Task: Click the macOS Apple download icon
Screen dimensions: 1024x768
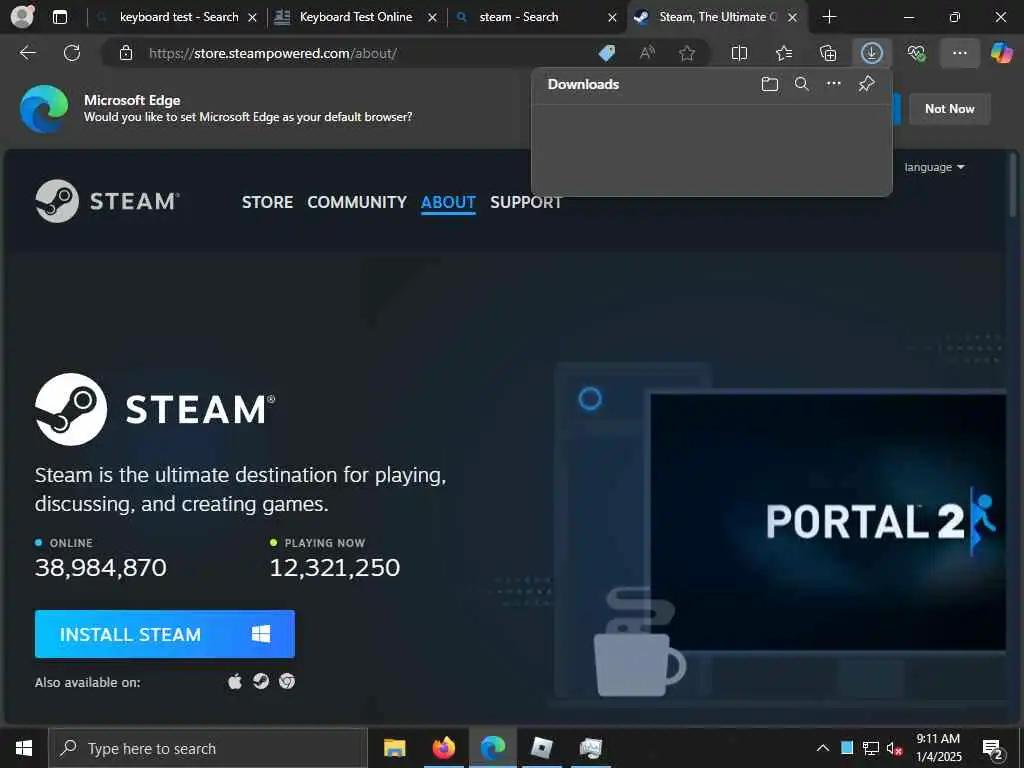Action: tap(235, 682)
